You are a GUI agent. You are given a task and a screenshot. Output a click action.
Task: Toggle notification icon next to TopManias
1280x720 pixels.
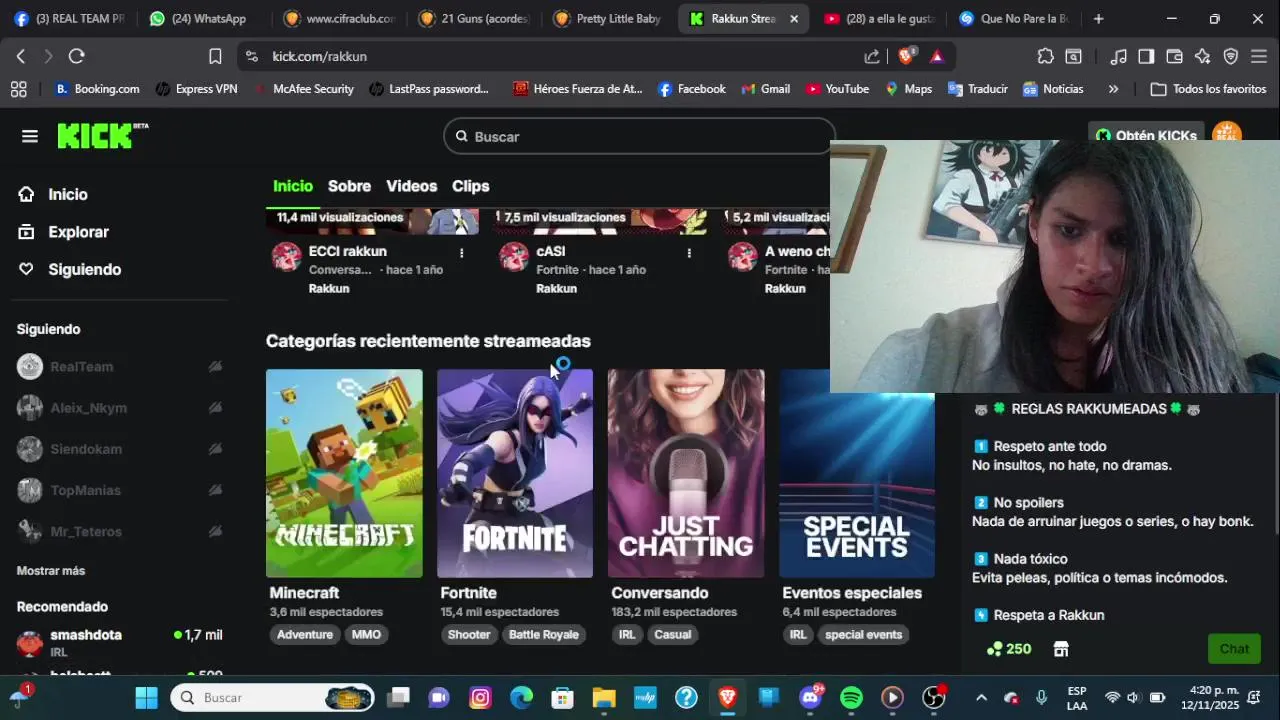pos(215,490)
